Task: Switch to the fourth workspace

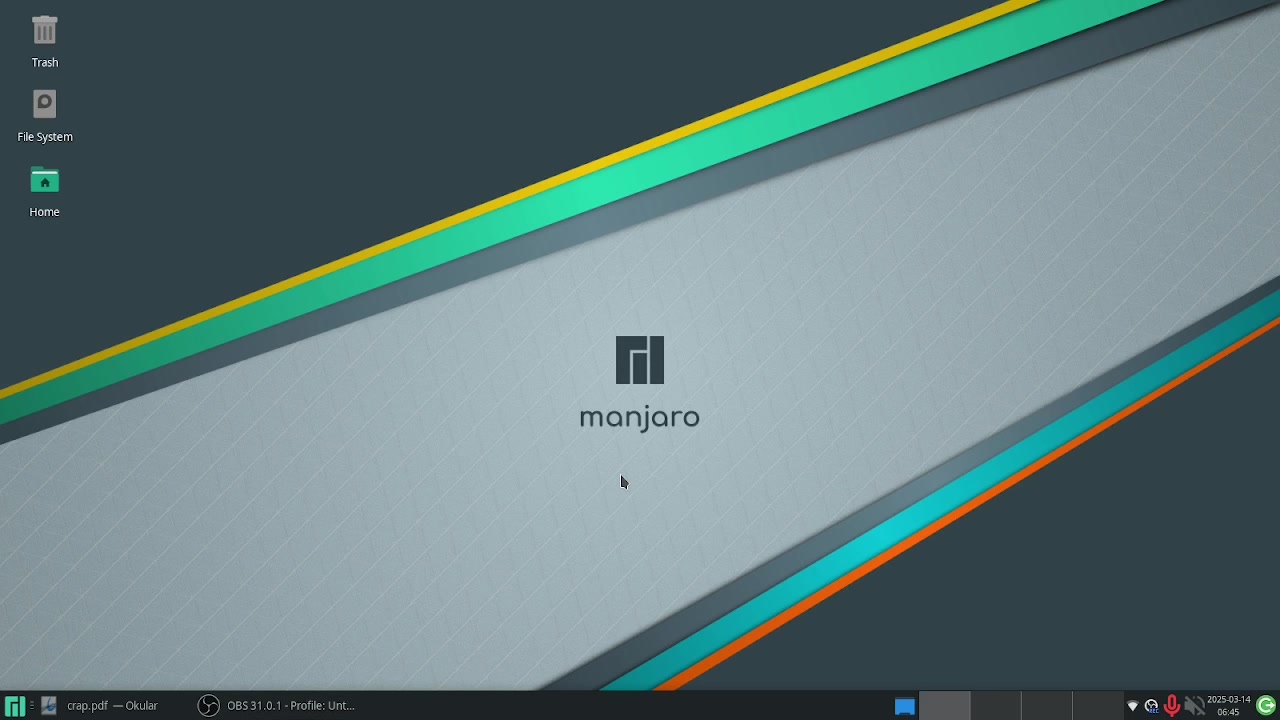Action: (1098, 706)
